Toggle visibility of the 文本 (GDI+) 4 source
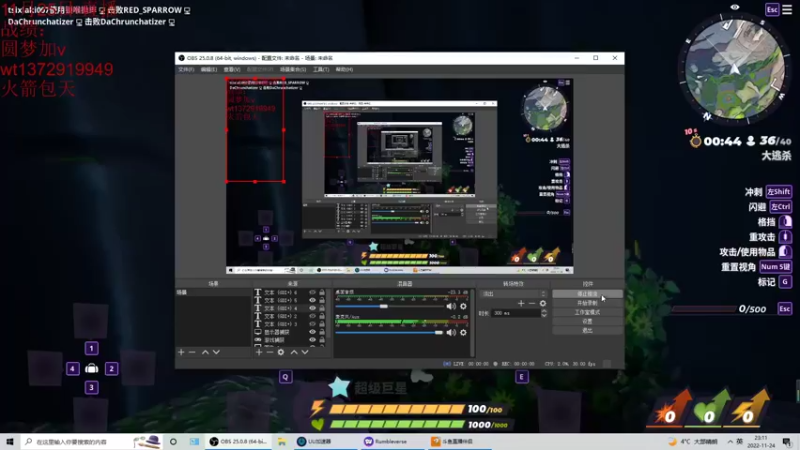This screenshot has height=450, width=800. pyautogui.click(x=312, y=308)
